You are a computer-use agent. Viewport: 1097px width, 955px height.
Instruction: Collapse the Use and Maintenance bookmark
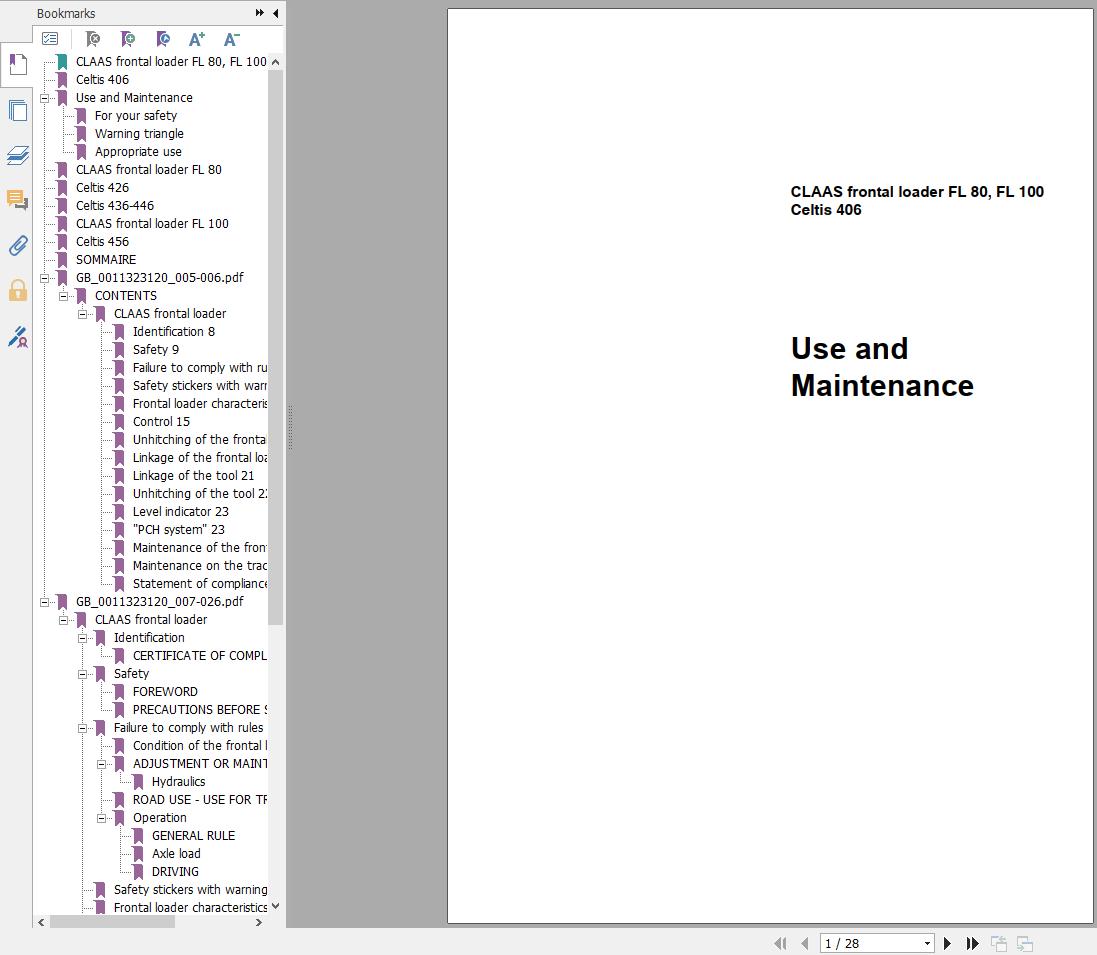click(x=45, y=98)
